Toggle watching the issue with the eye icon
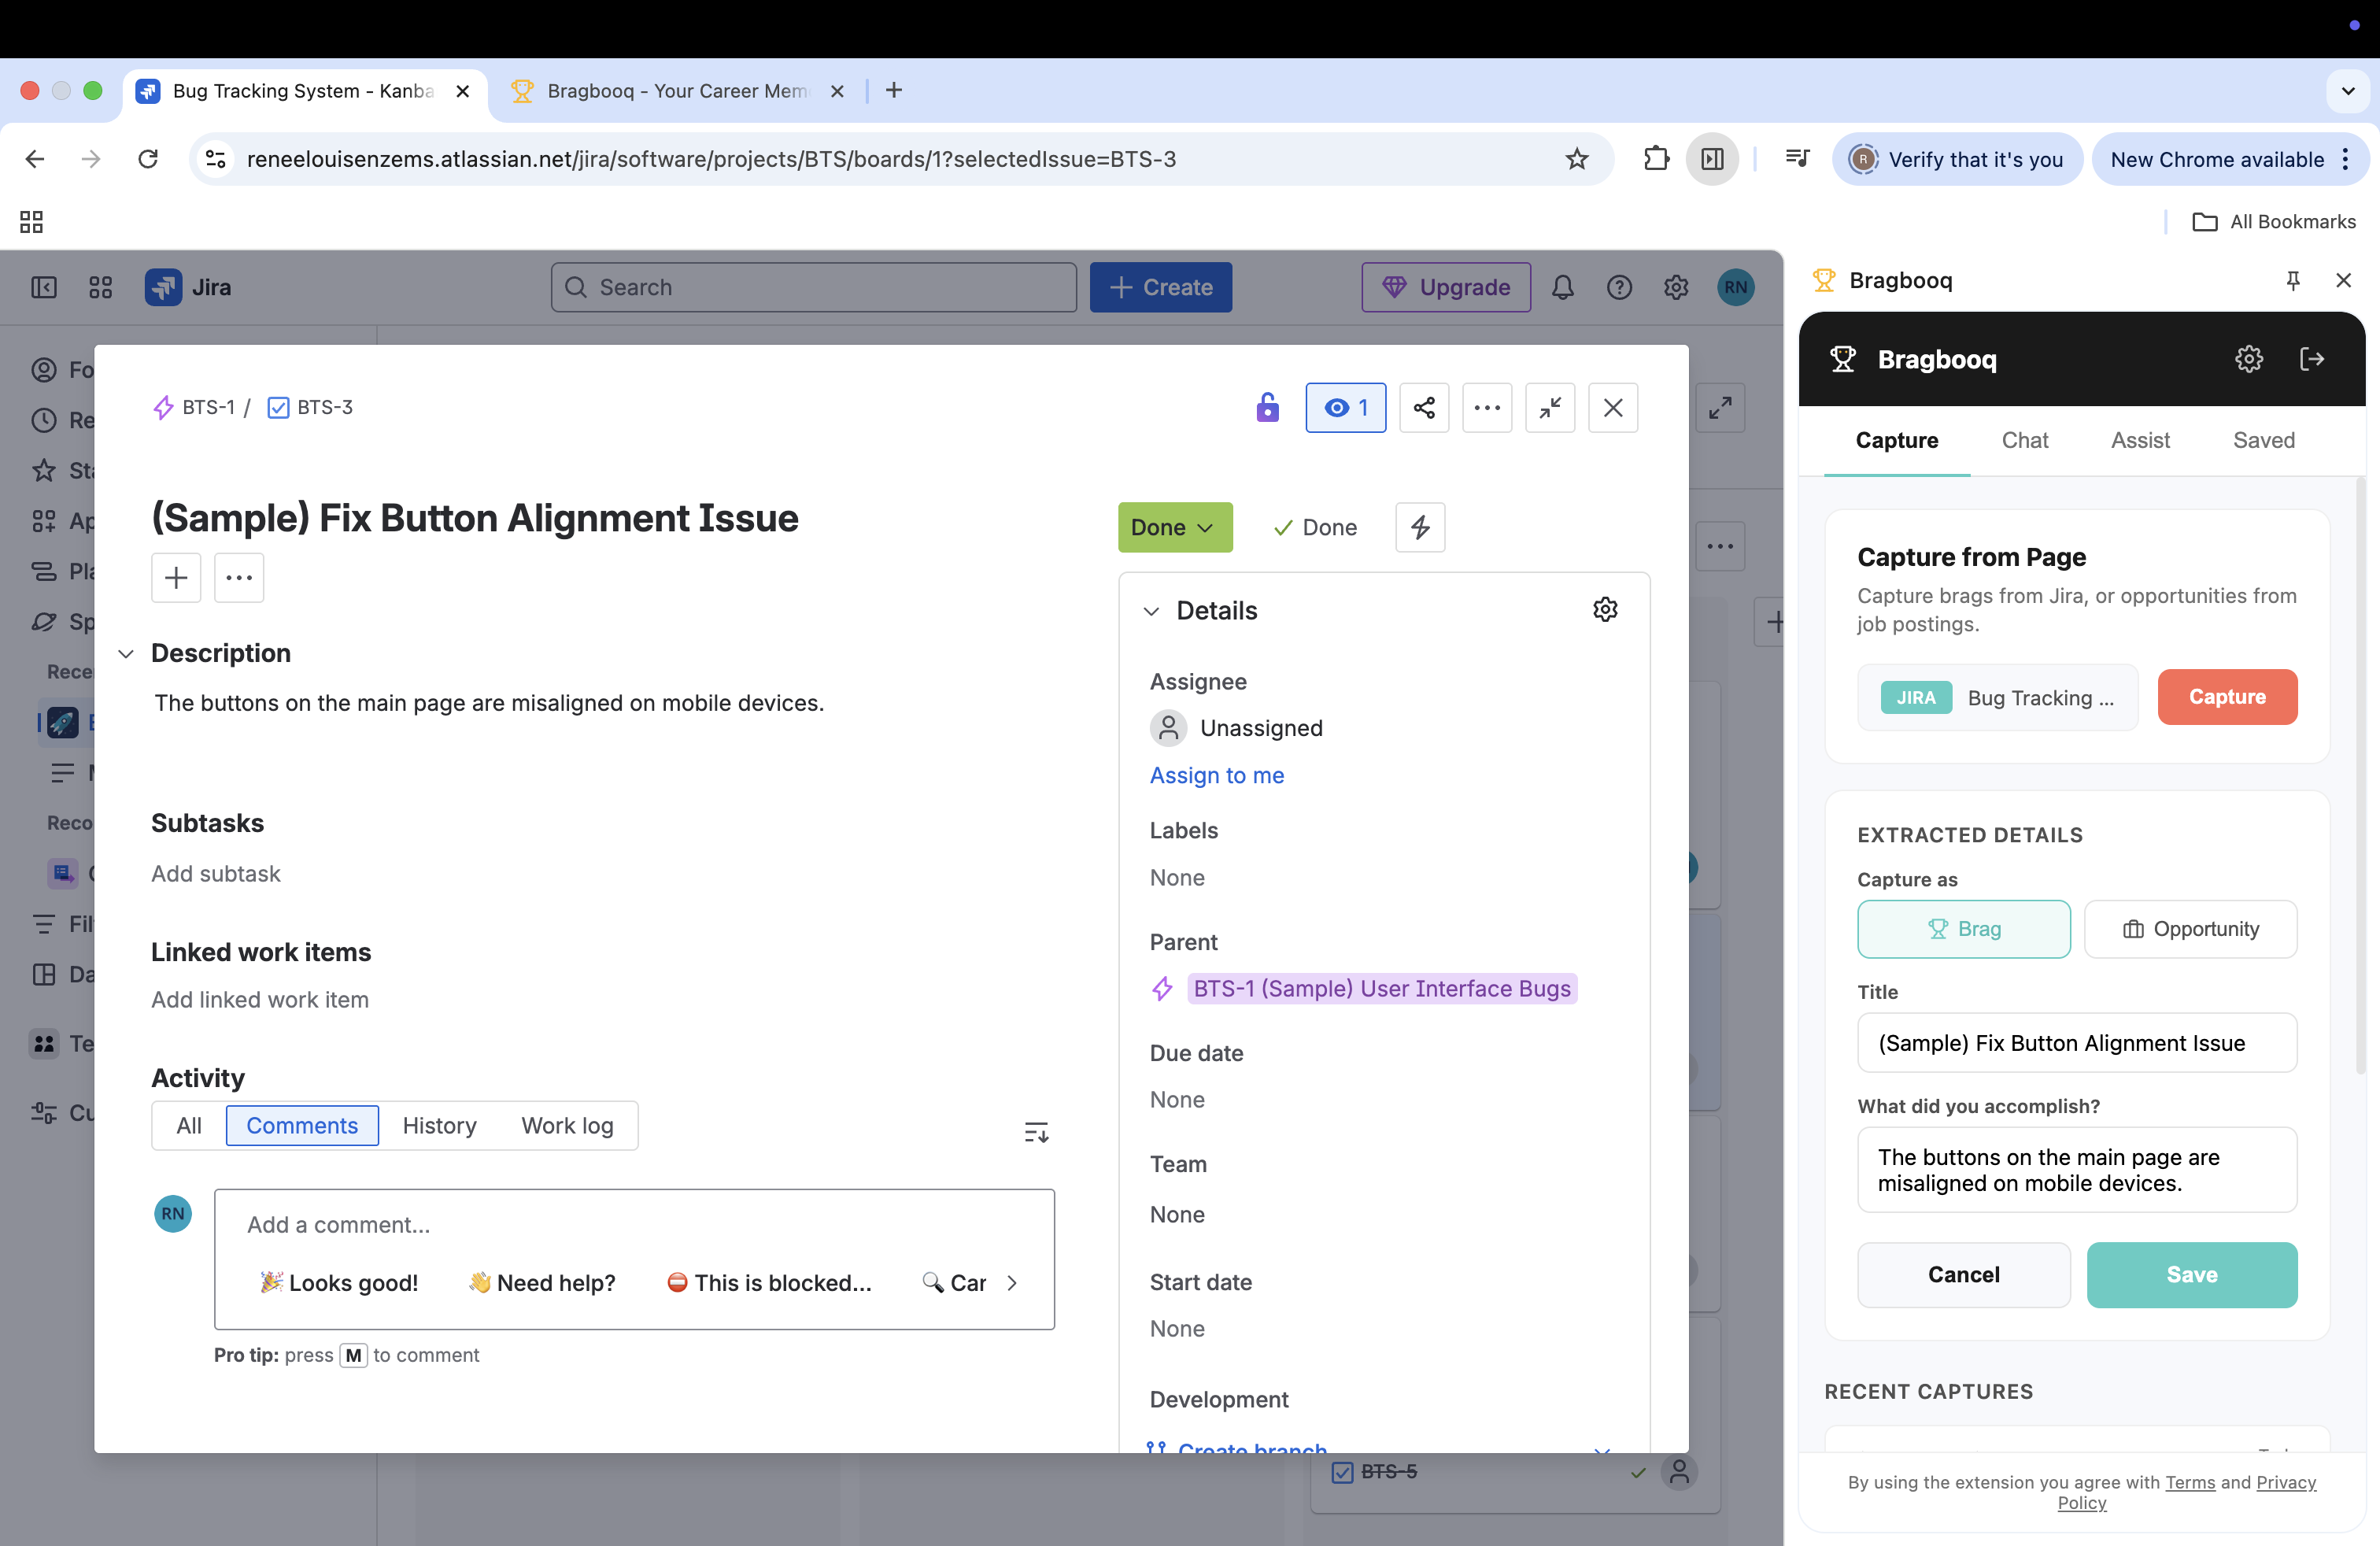Image resolution: width=2380 pixels, height=1546 pixels. 1345,407
